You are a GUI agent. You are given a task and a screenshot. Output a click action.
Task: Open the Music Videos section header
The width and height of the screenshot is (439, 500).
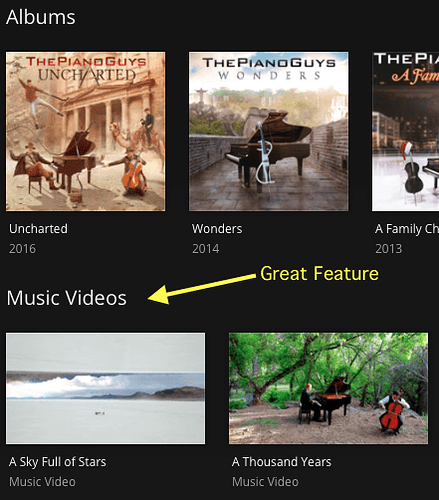point(67,298)
